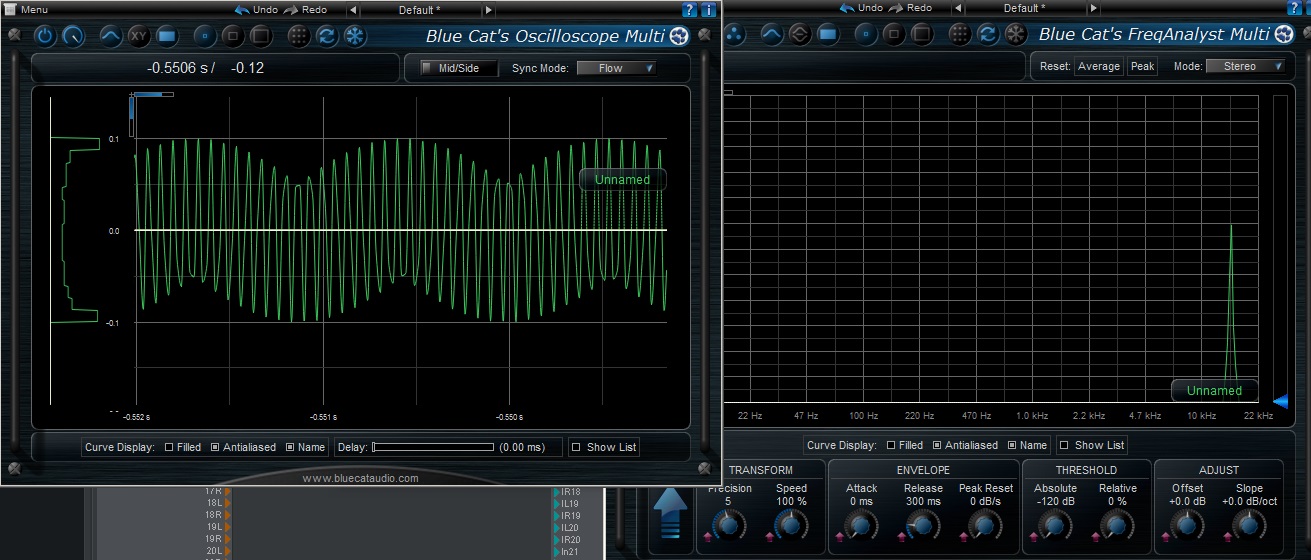
Task: Click the diamond curve icon in FreqAnalyst
Action: (x=799, y=34)
